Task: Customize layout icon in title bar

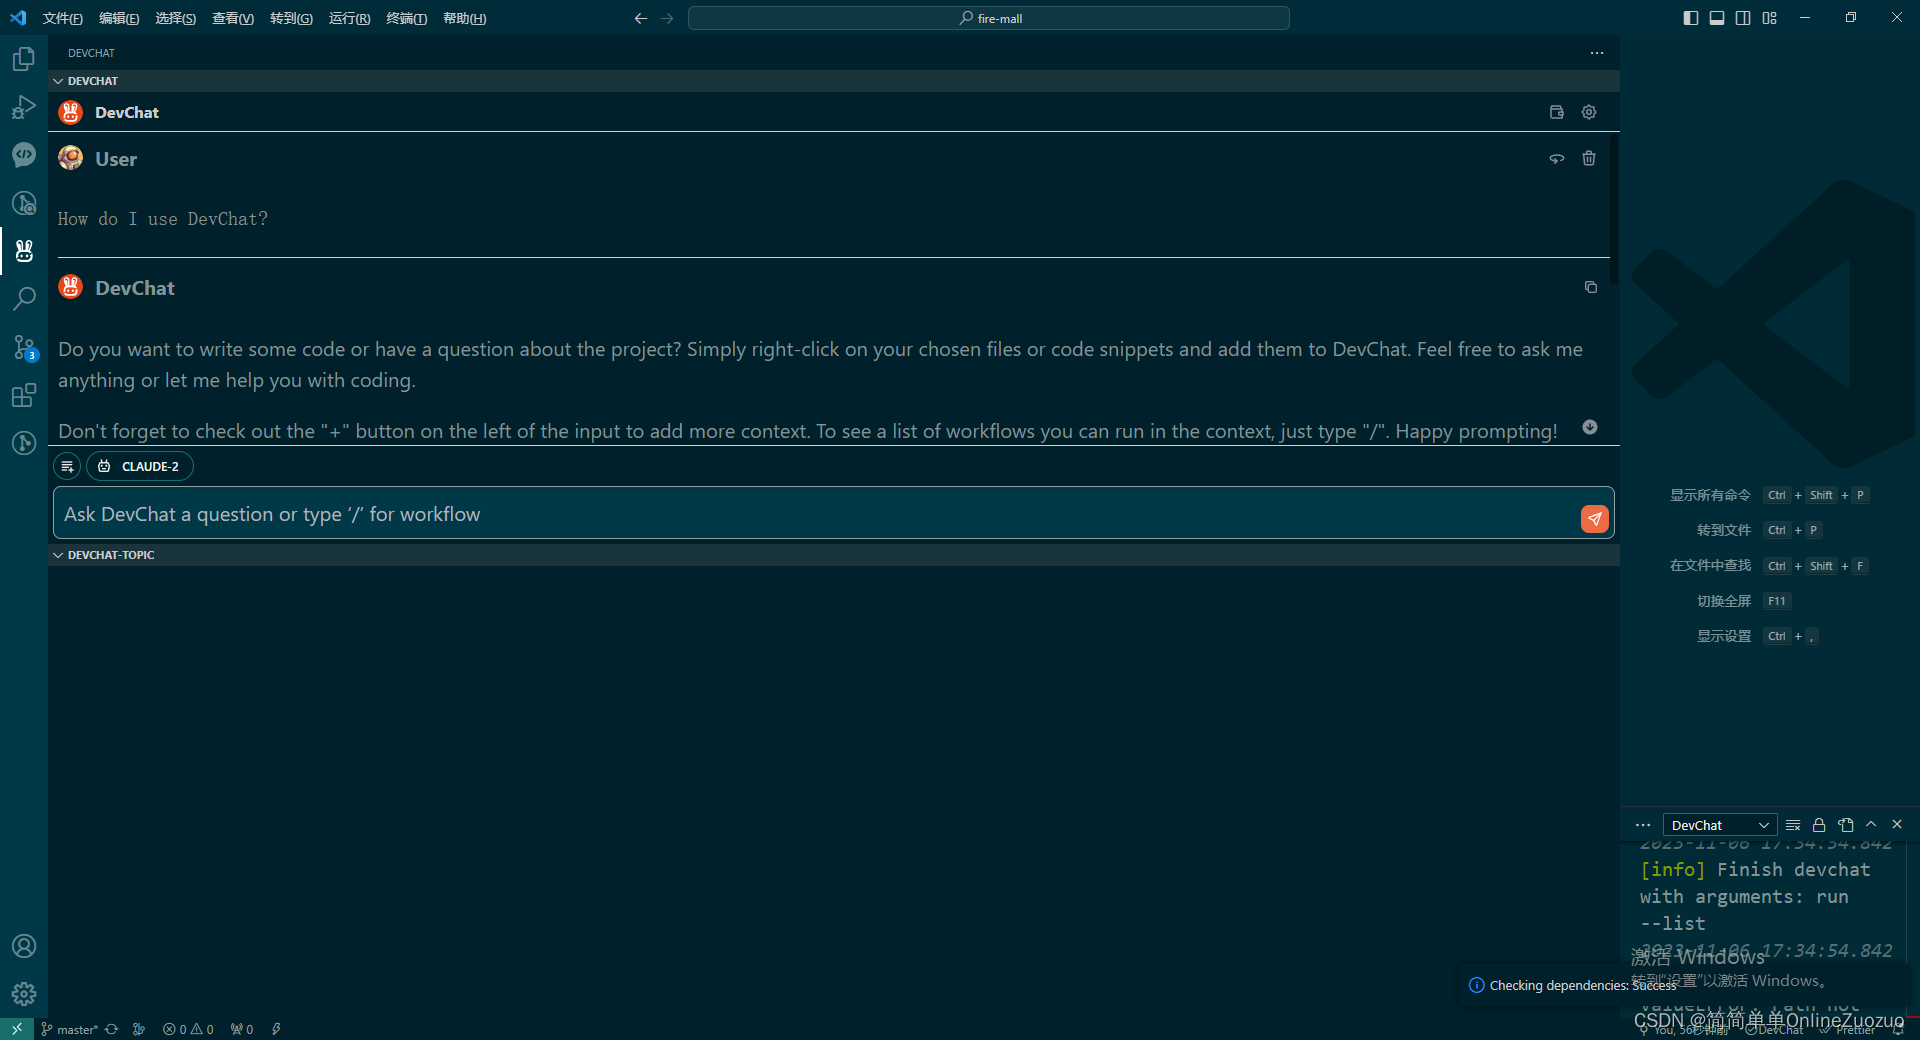Action: [x=1770, y=18]
